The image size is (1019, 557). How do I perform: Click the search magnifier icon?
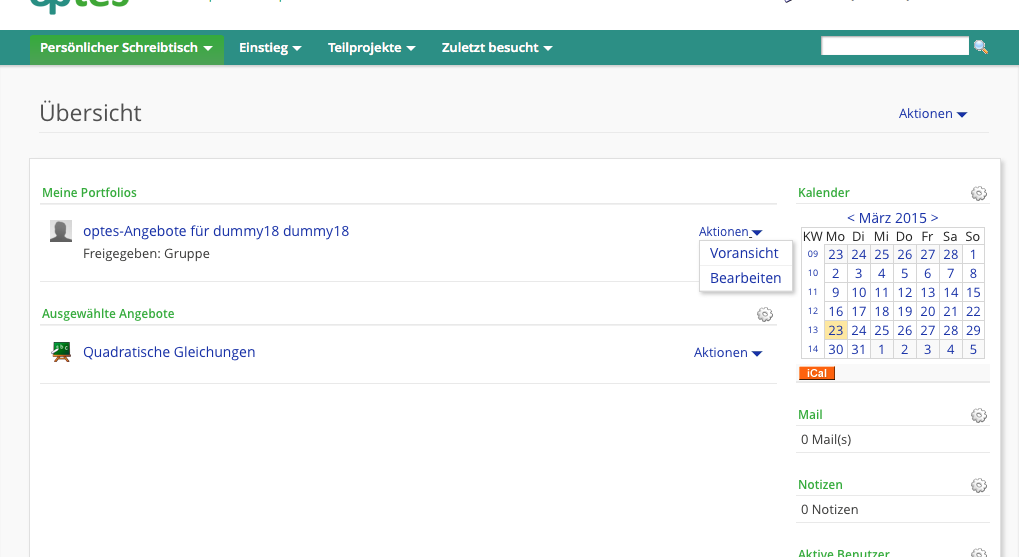click(980, 47)
